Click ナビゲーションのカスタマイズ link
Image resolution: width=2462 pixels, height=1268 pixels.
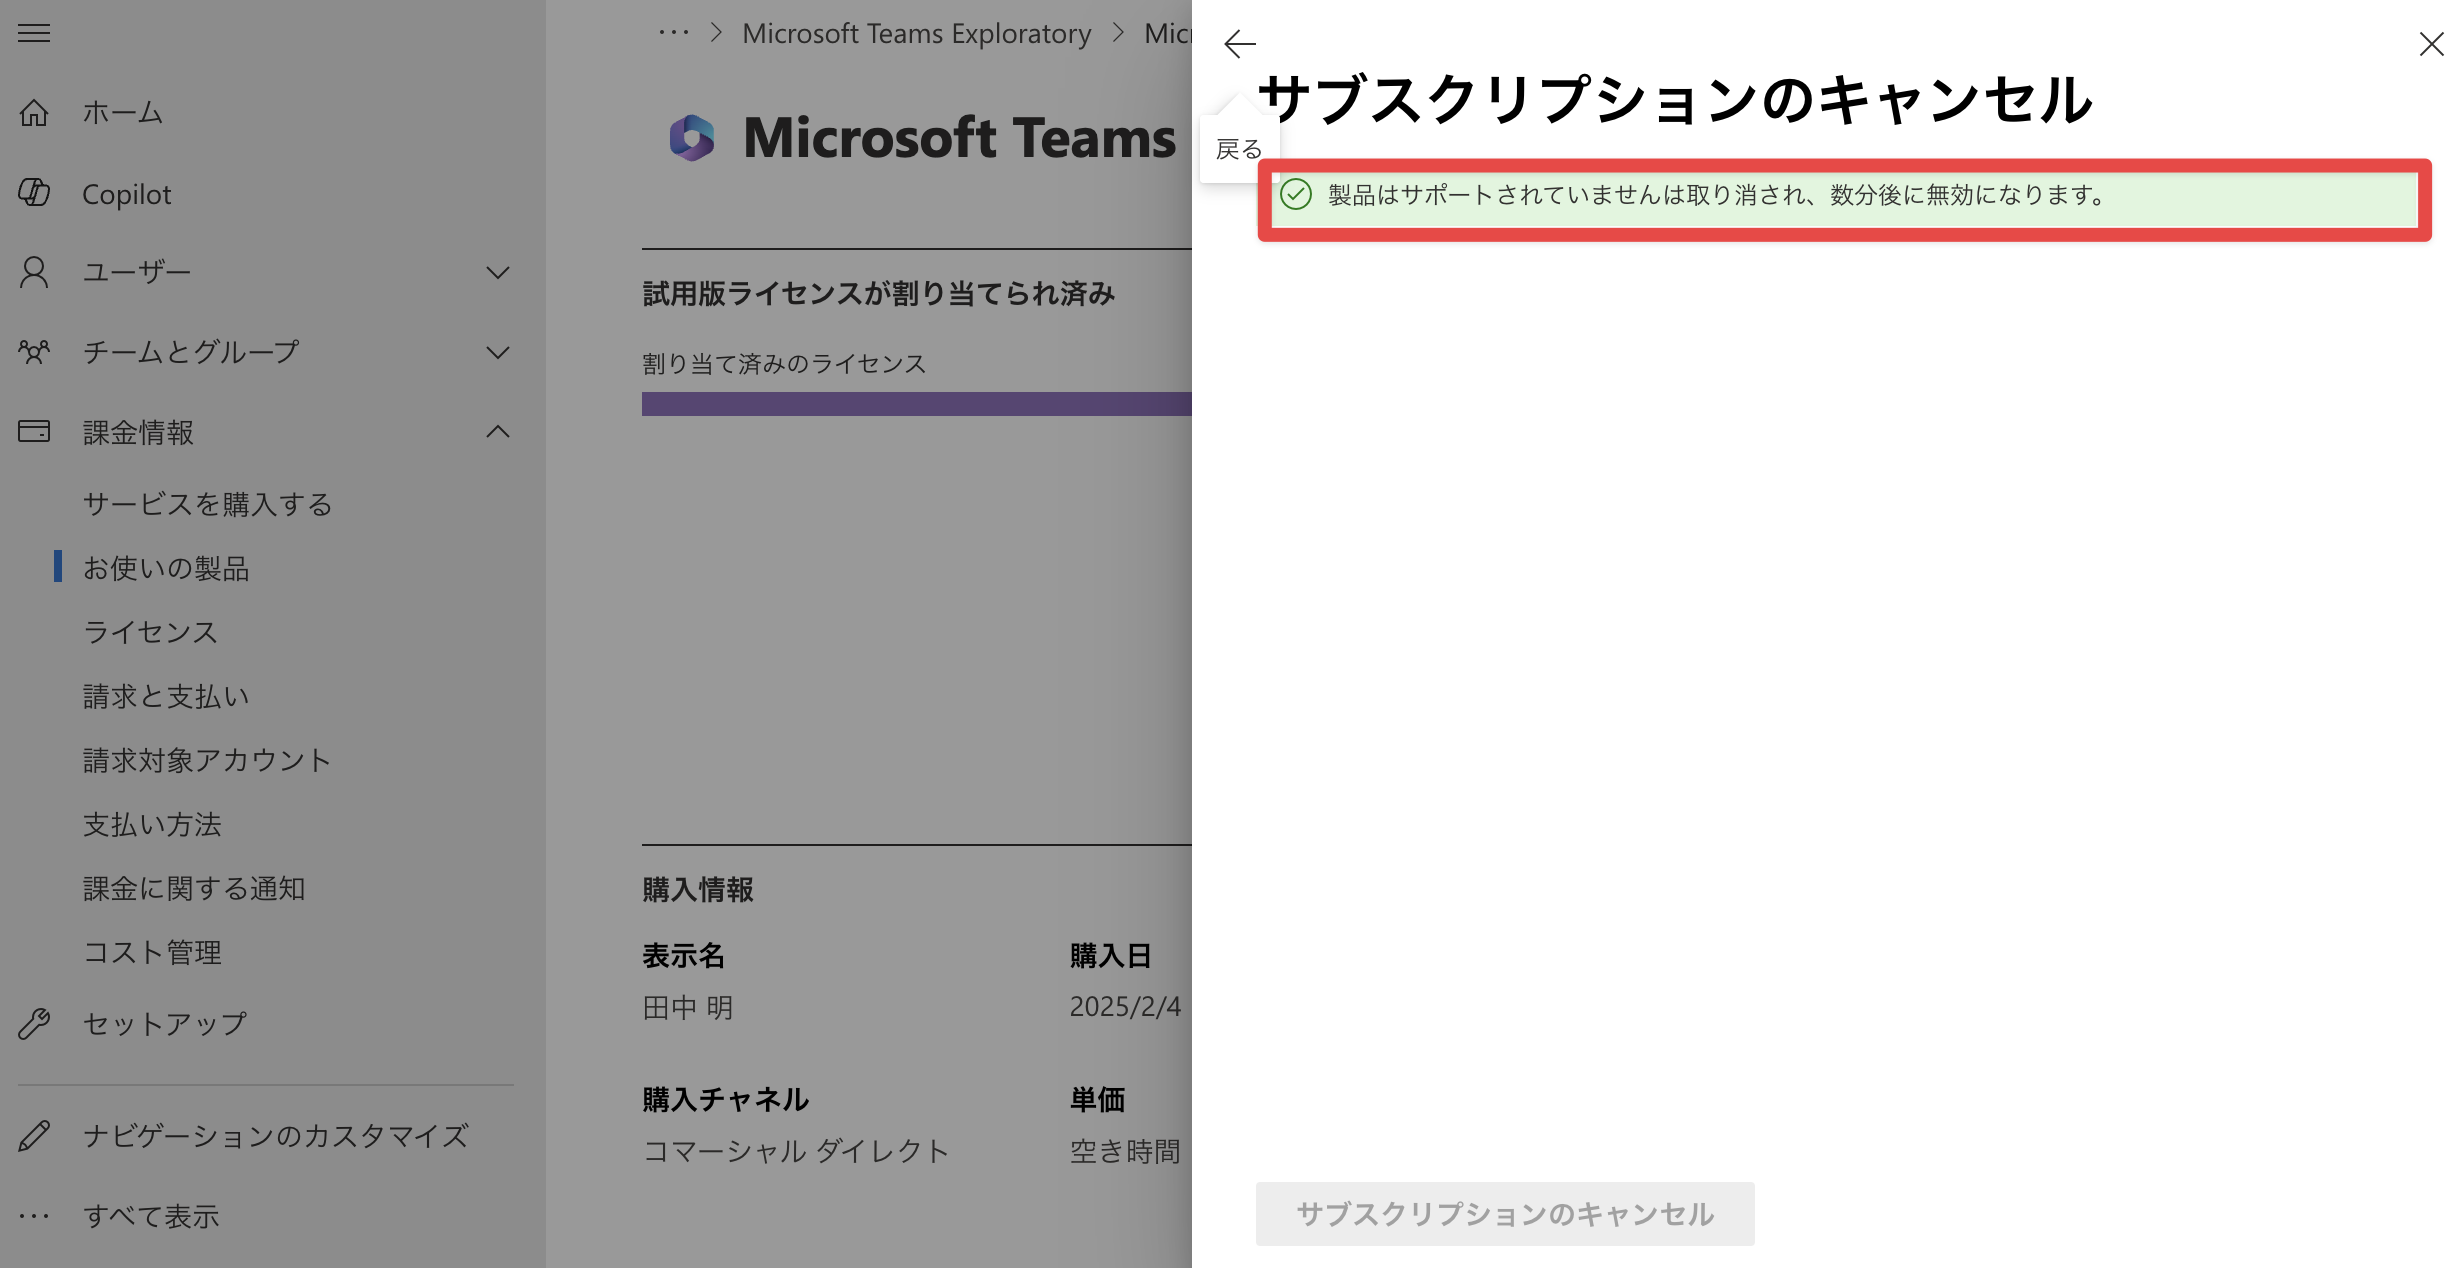click(x=276, y=1136)
